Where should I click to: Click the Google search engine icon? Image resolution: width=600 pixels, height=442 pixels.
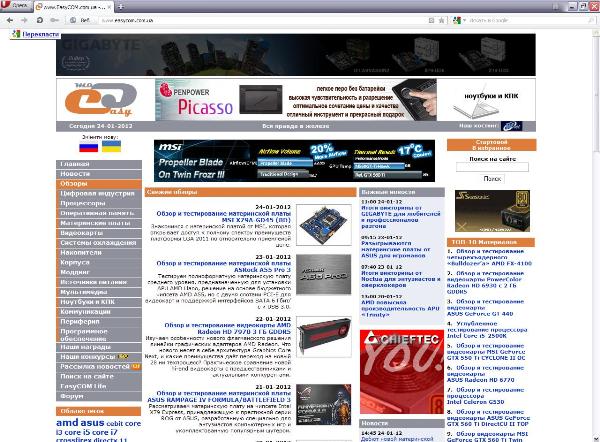click(x=457, y=20)
